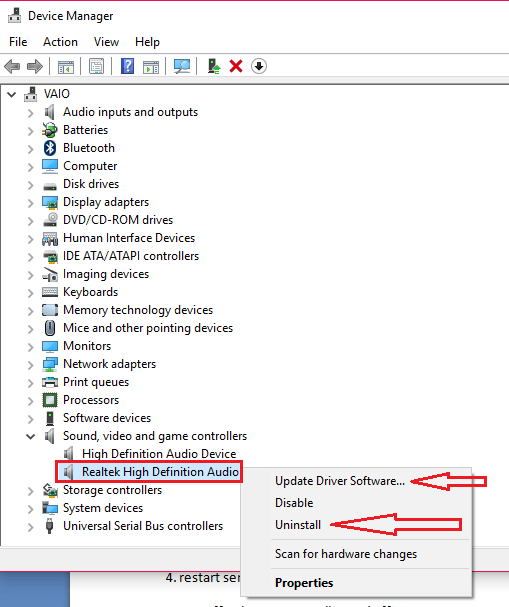
Task: Select the VAIO computer name label
Action: click(x=57, y=94)
